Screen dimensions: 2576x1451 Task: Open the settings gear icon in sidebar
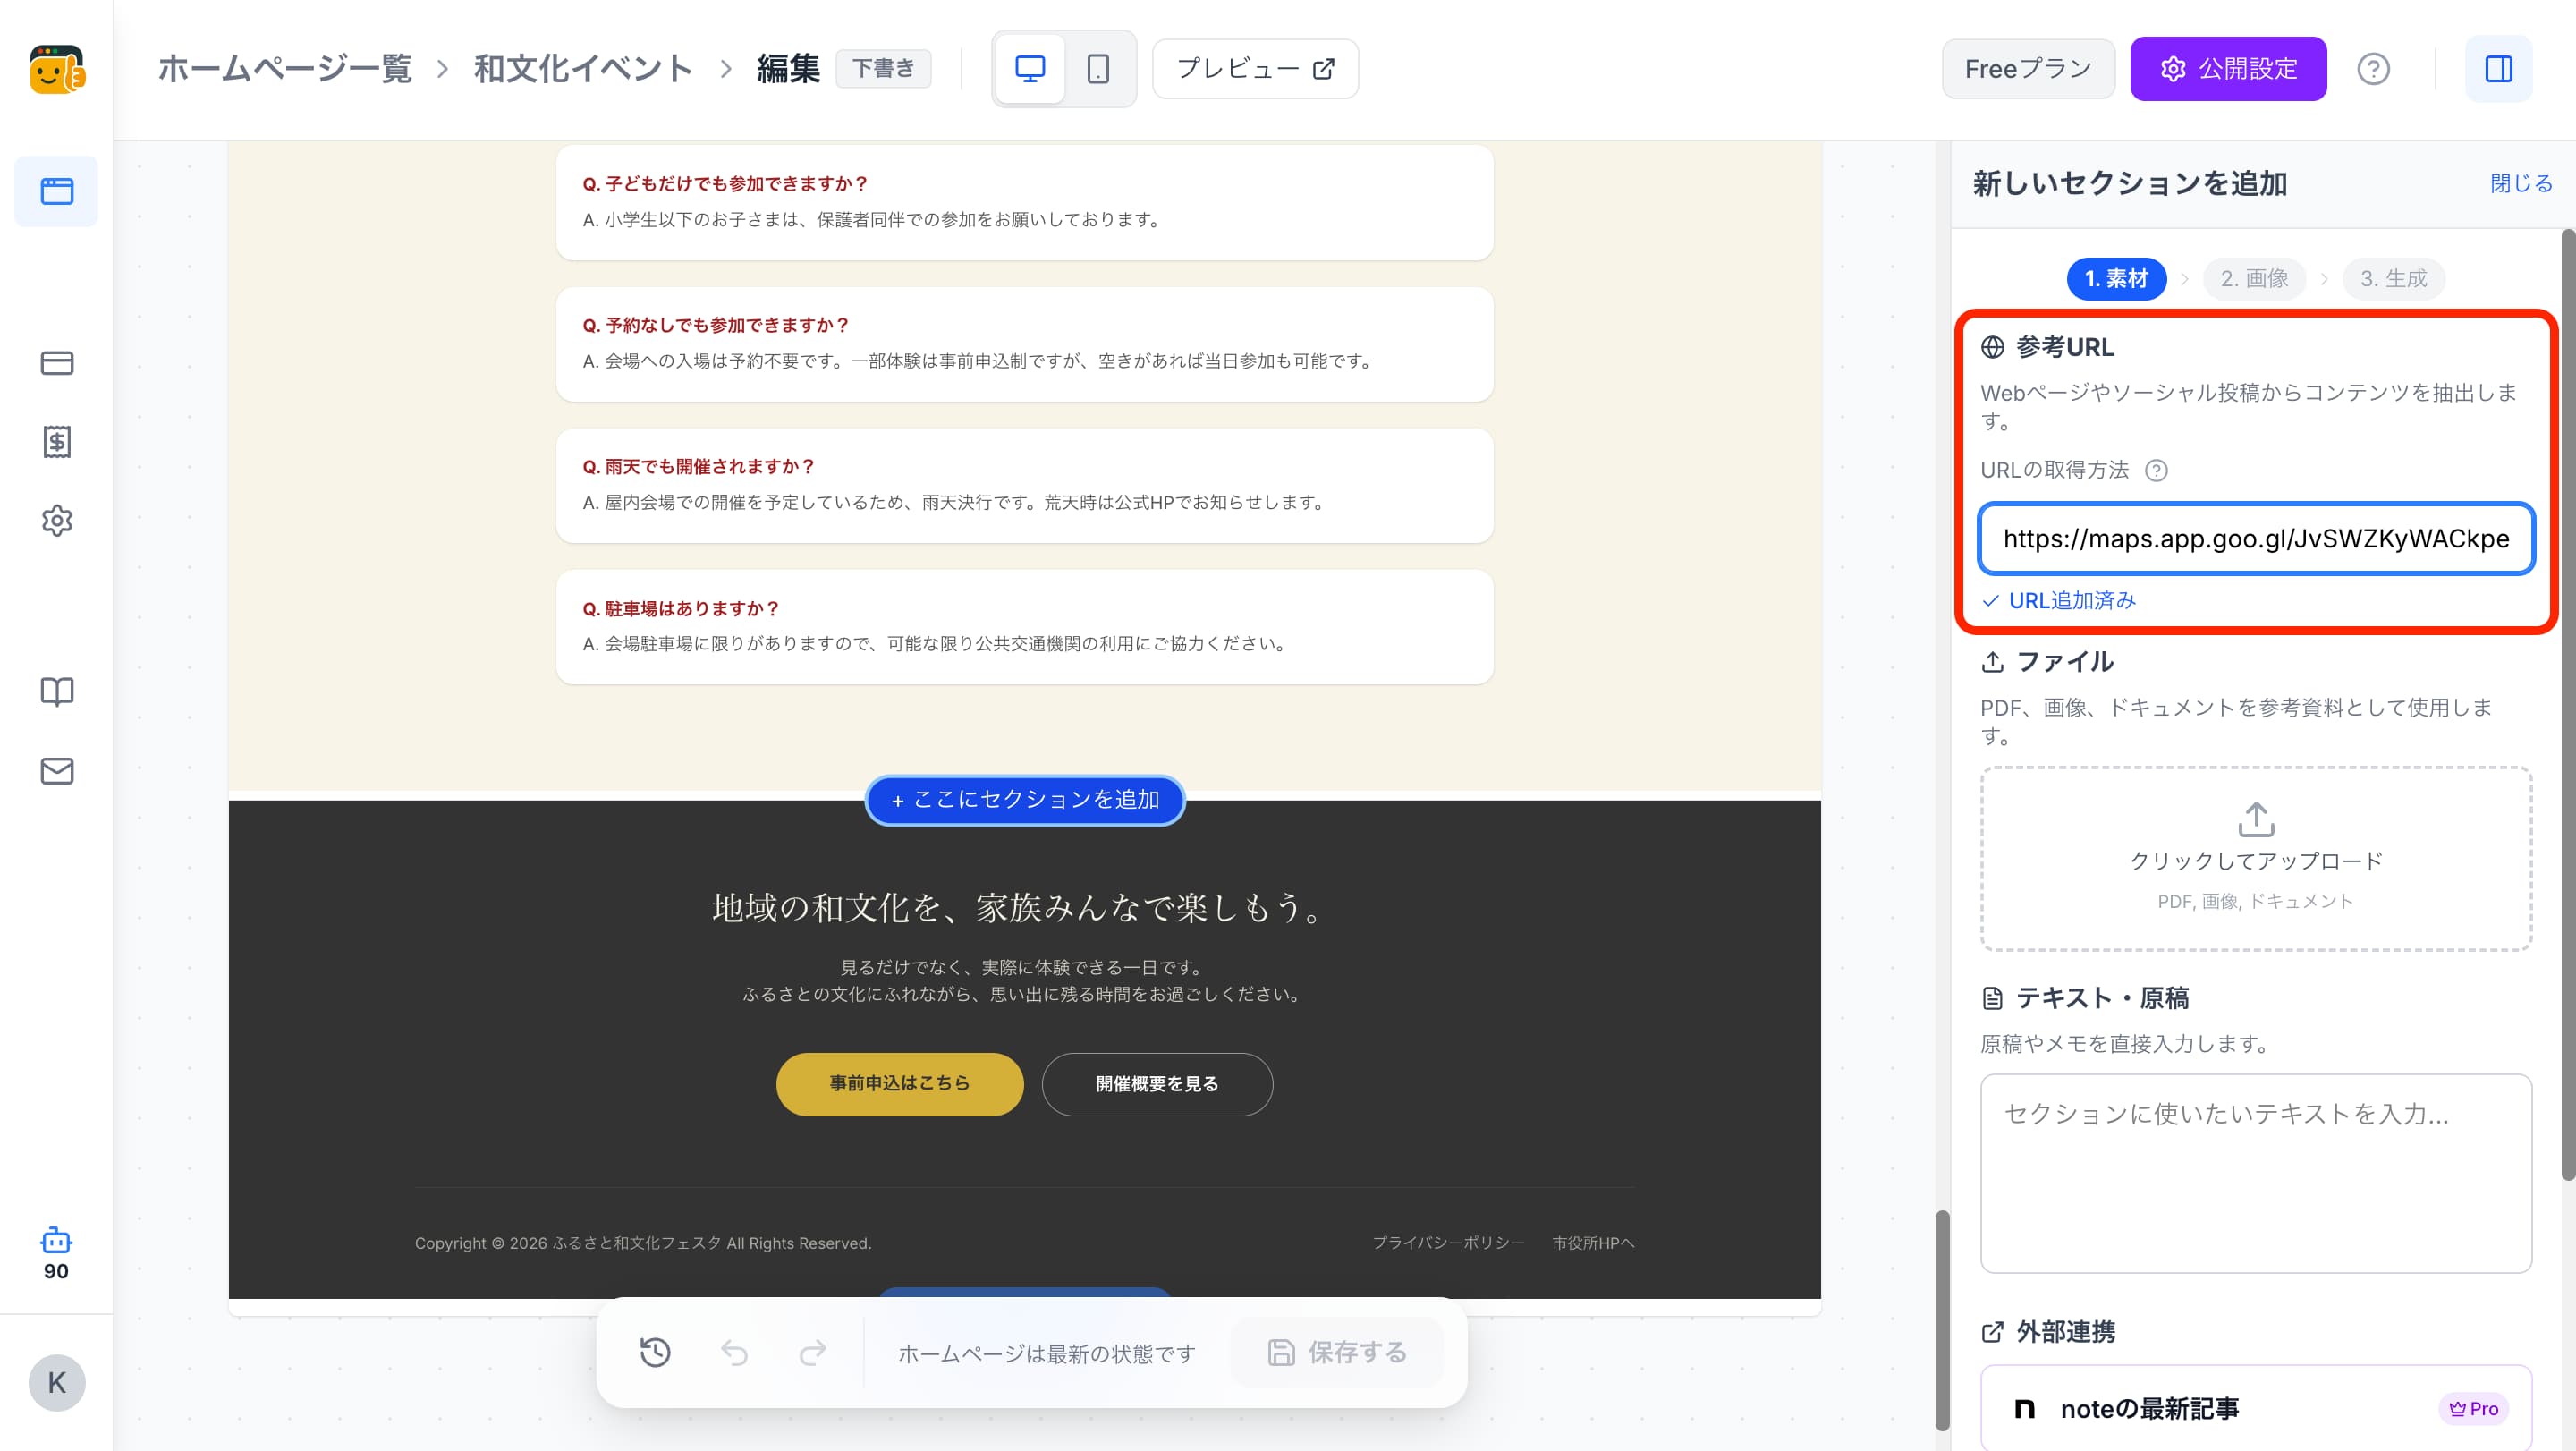pos(57,521)
